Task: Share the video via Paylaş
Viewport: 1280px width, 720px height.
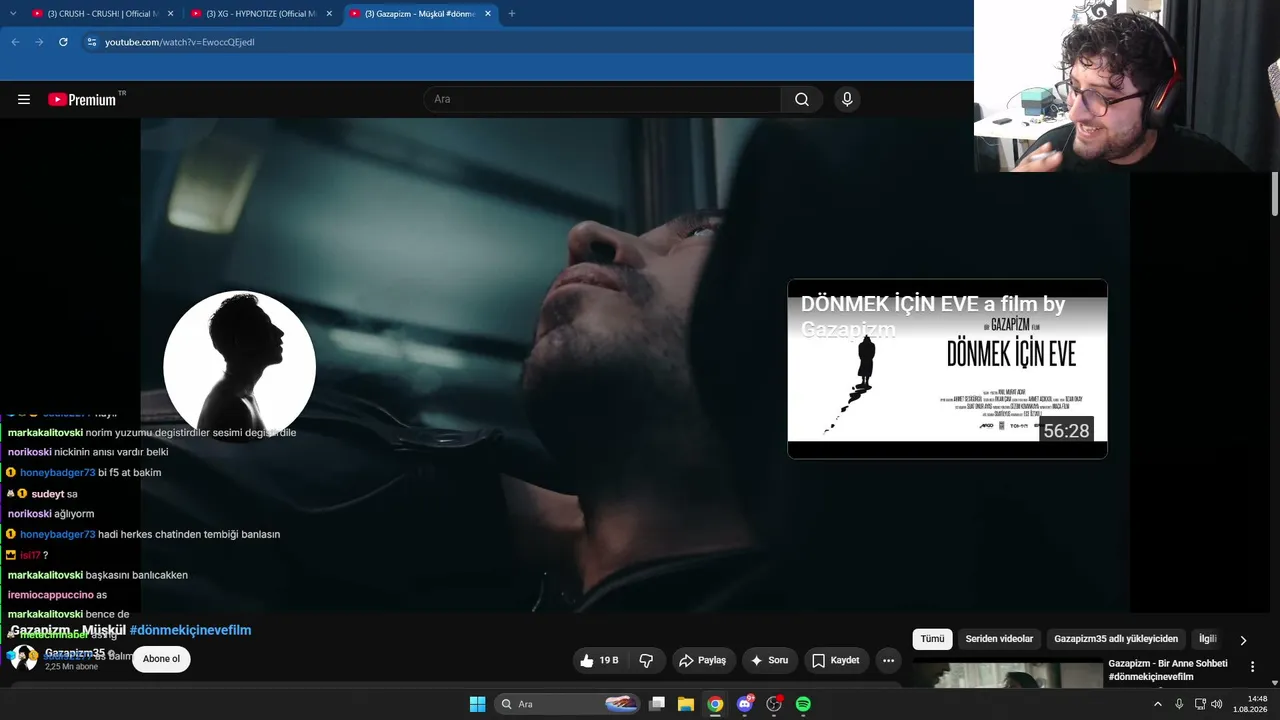Action: (702, 660)
